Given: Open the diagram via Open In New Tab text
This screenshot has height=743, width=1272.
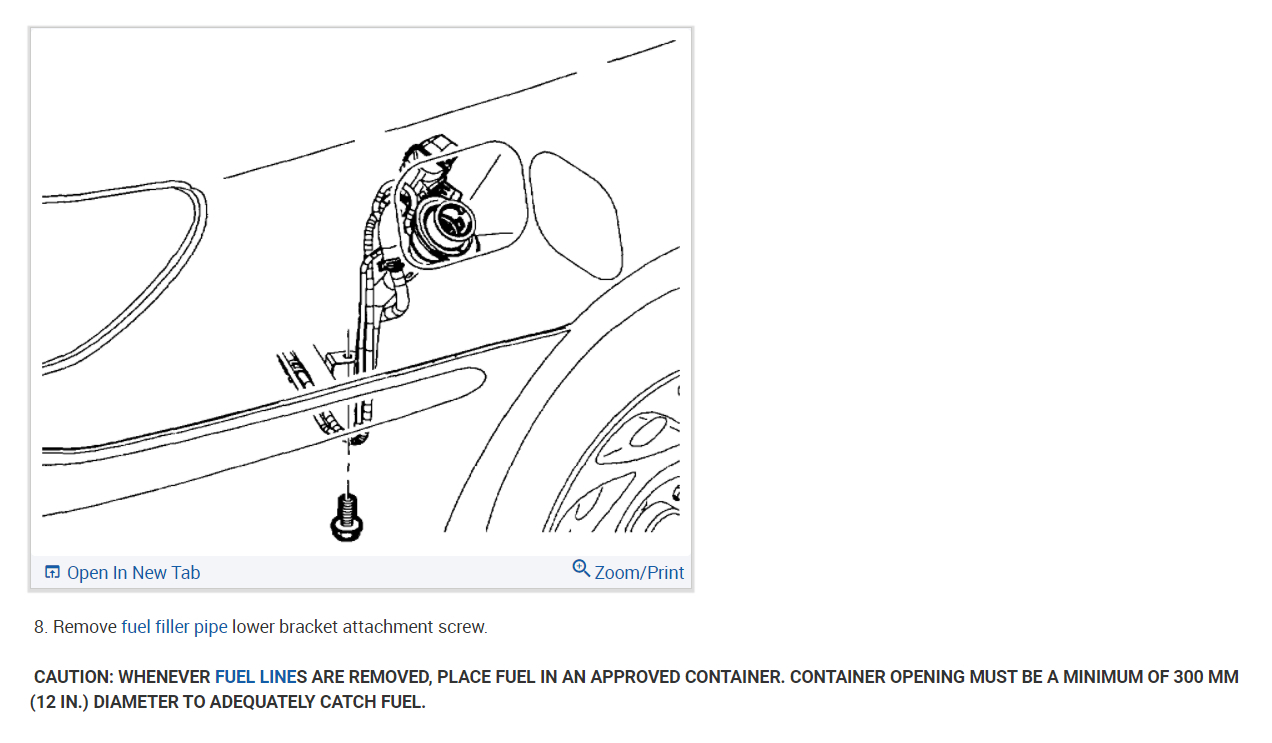Looking at the screenshot, I should [x=133, y=573].
